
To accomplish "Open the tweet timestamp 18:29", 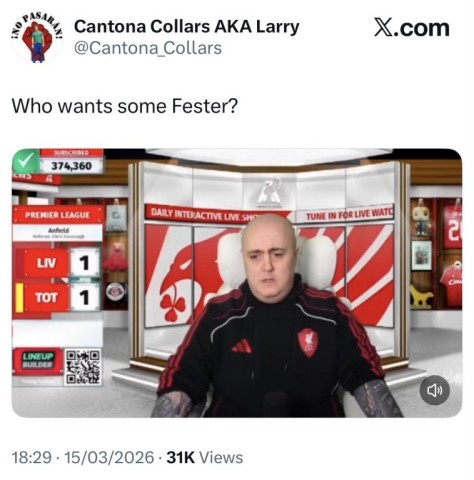I will [32, 457].
